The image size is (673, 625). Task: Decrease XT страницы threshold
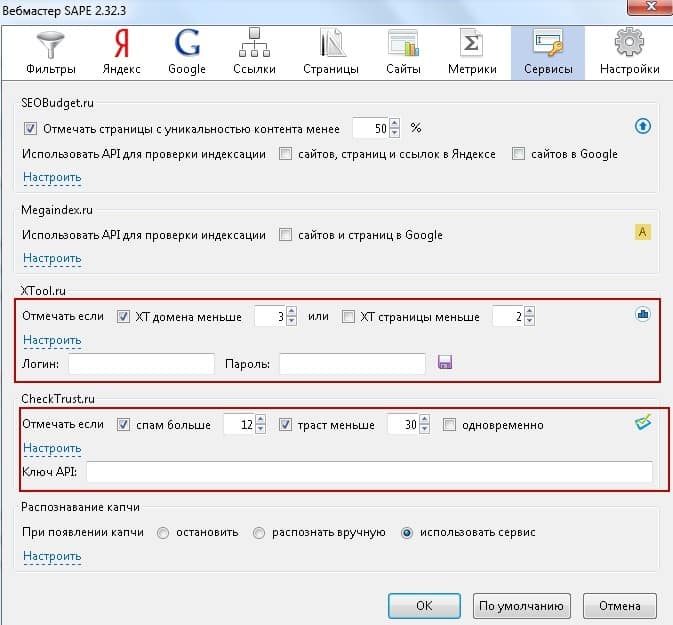[x=529, y=321]
